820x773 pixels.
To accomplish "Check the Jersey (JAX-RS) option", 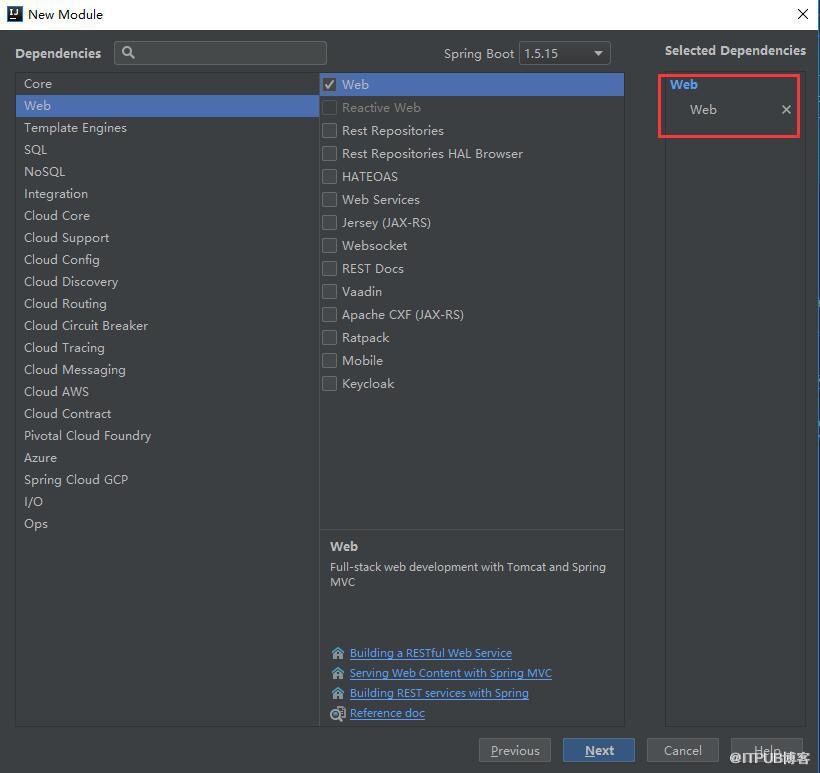I will (x=329, y=223).
